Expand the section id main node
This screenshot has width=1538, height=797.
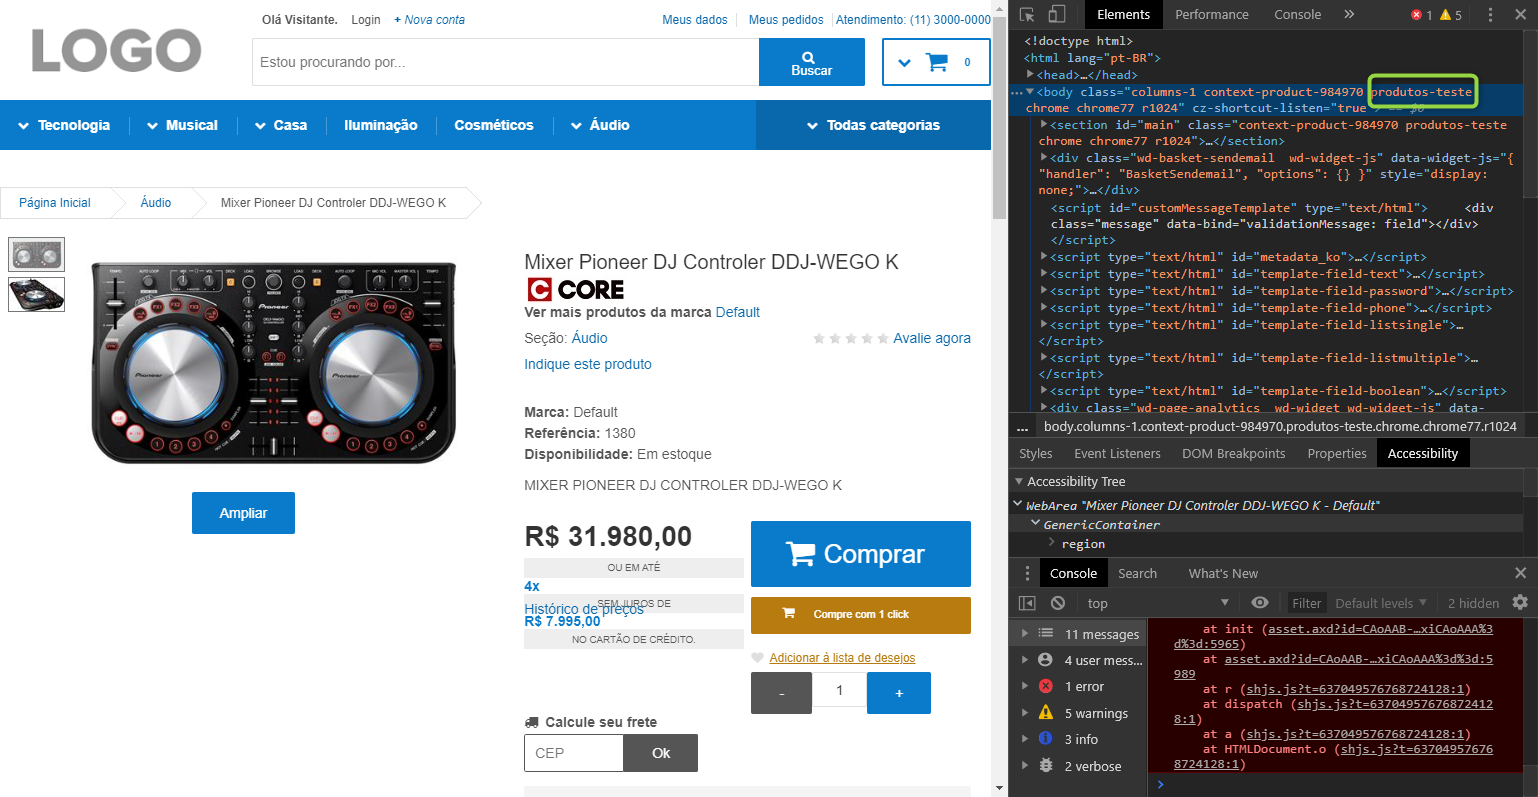pyautogui.click(x=1044, y=125)
